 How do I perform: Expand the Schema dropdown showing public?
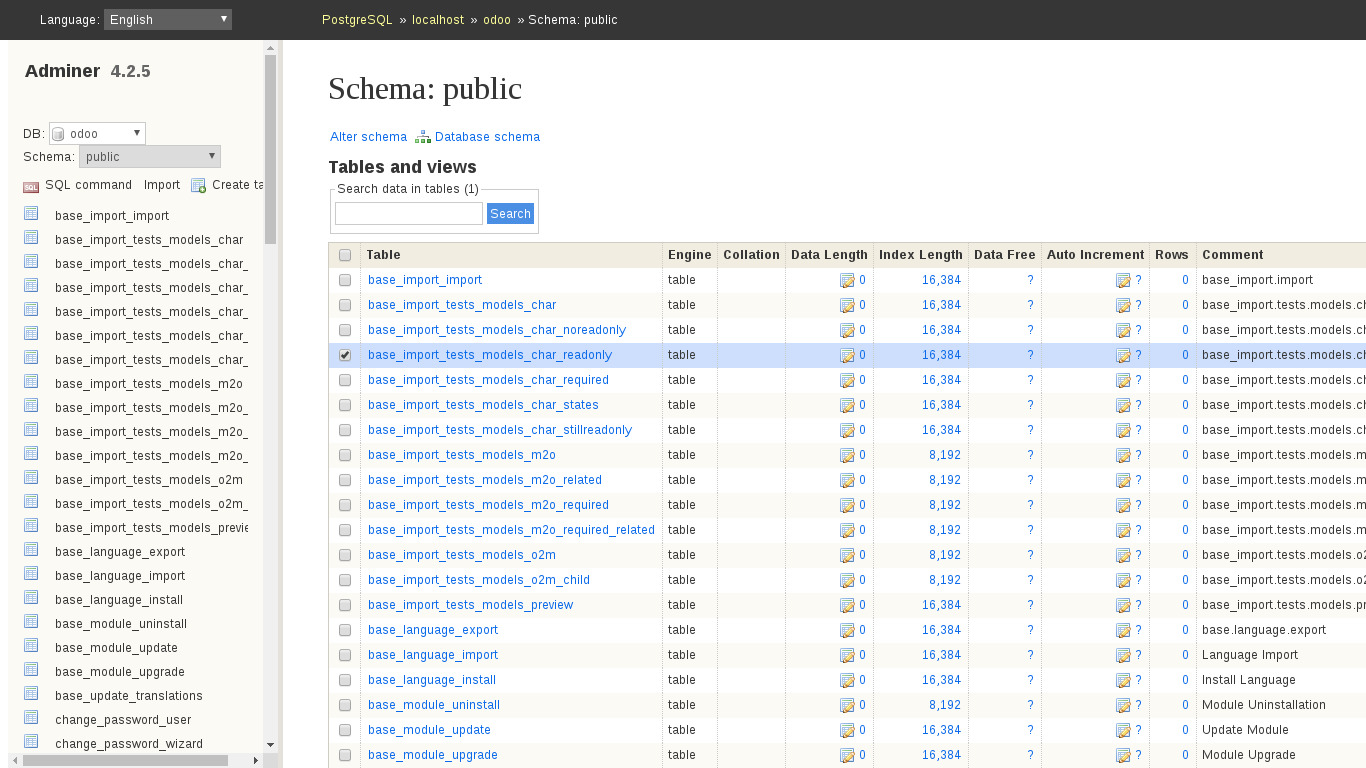click(149, 157)
